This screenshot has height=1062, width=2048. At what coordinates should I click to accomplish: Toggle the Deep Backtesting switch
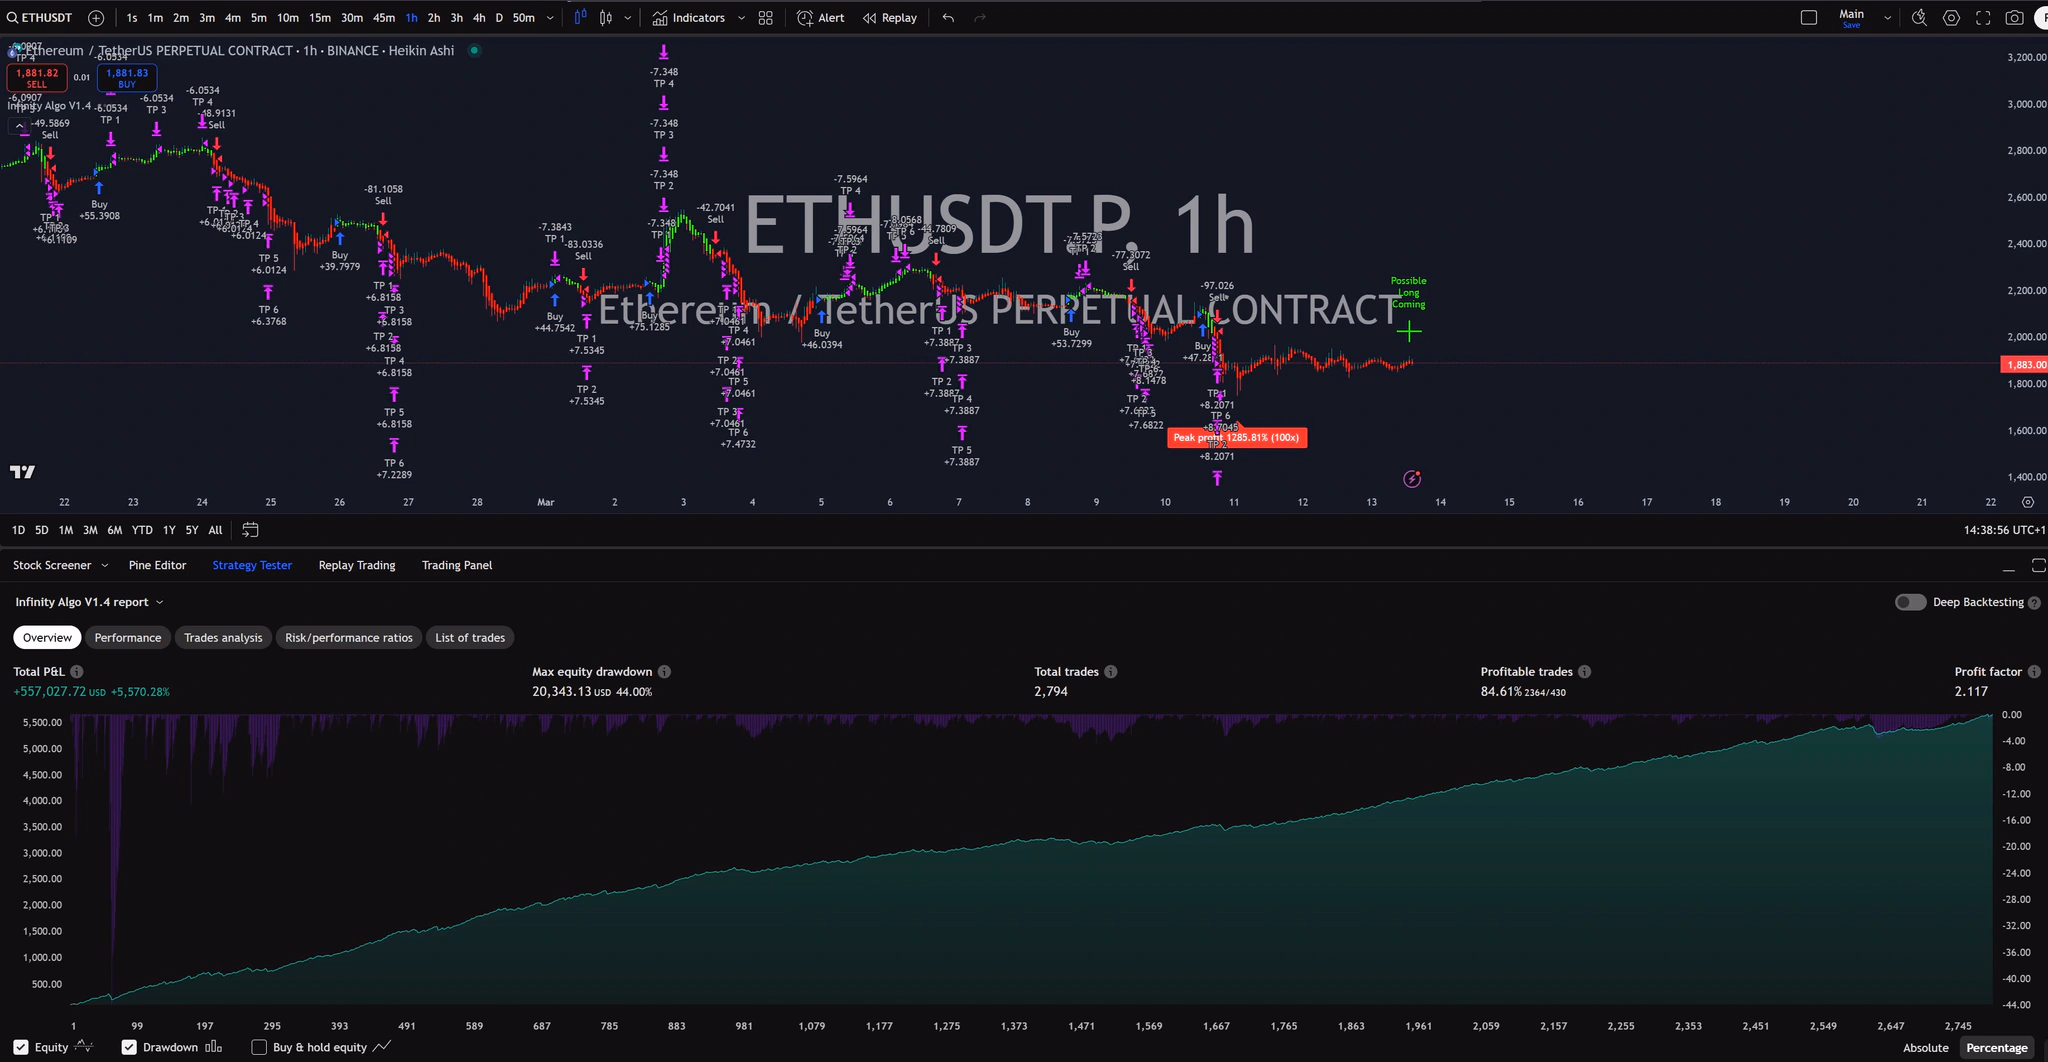(1910, 602)
